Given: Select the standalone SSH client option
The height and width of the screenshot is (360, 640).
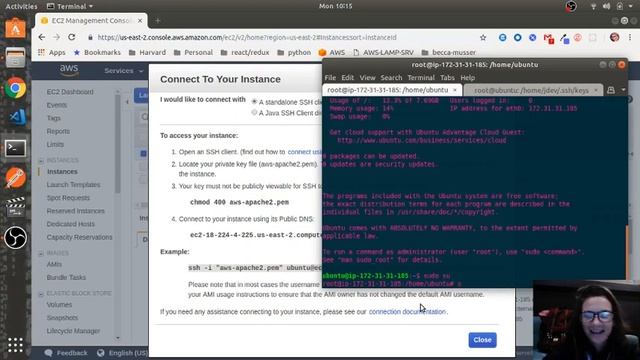Looking at the screenshot, I should pos(254,101).
